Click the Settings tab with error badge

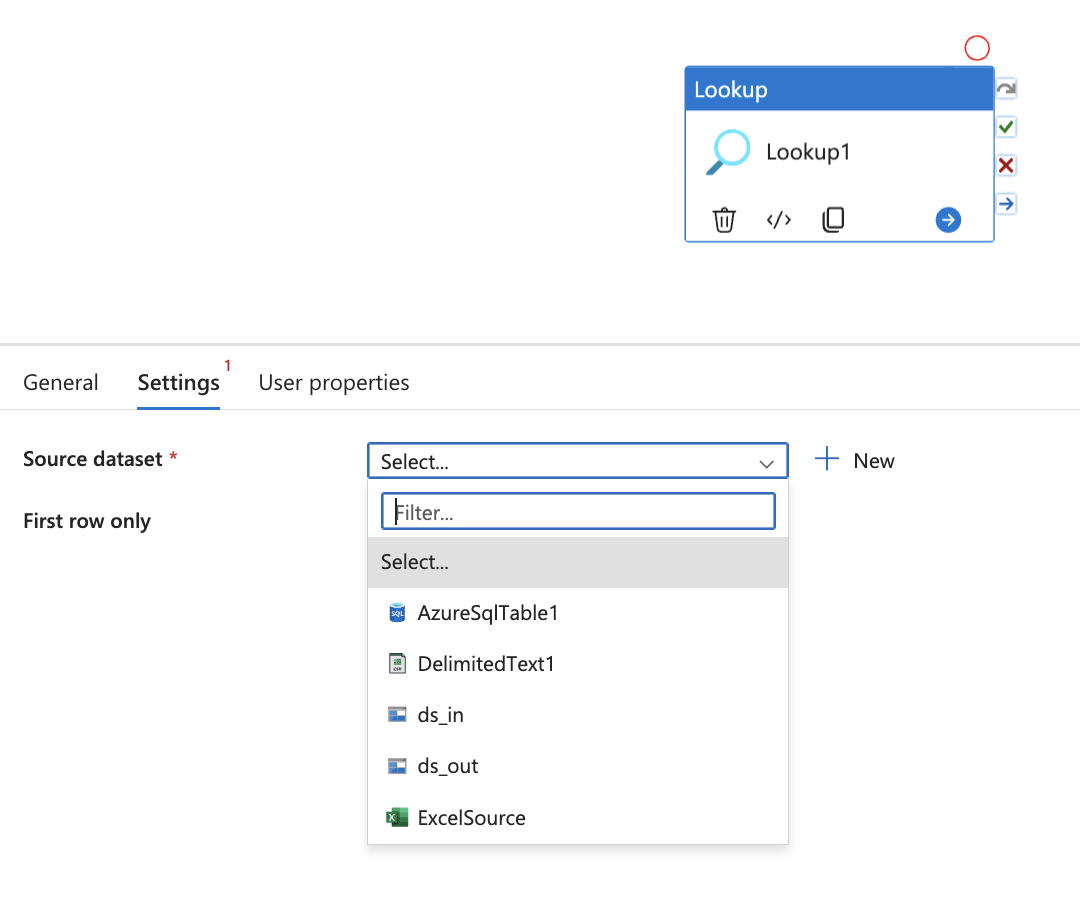click(x=178, y=382)
